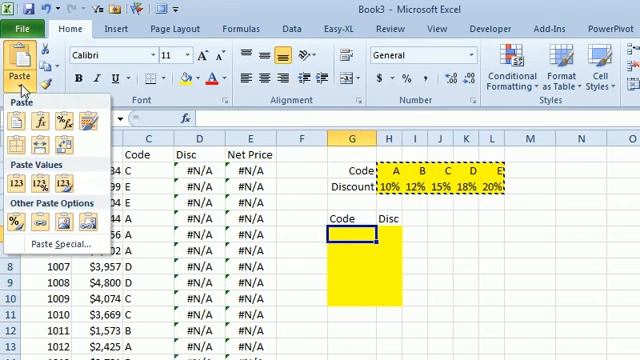
Task: Click Decrease Decimal icon
Action: tap(469, 78)
